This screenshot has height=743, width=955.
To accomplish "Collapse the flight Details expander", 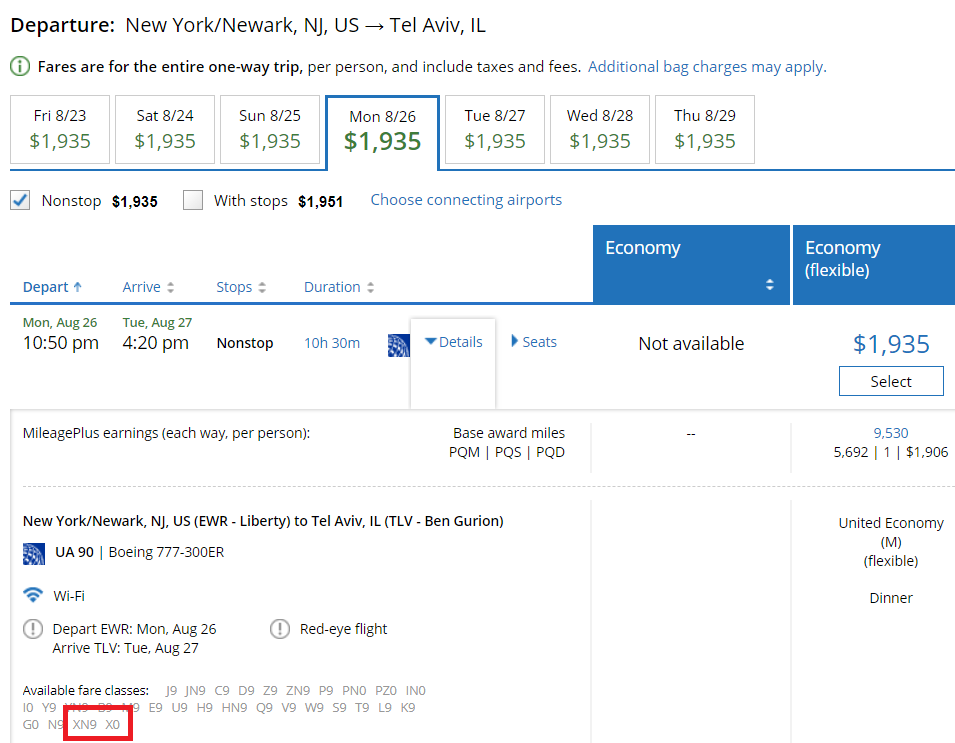I will point(453,342).
